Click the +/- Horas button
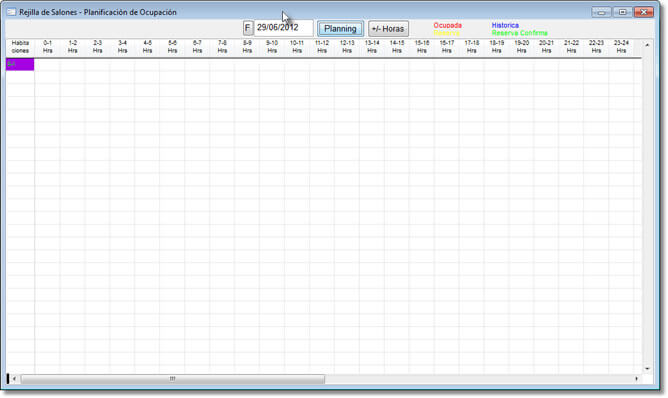 pos(388,29)
